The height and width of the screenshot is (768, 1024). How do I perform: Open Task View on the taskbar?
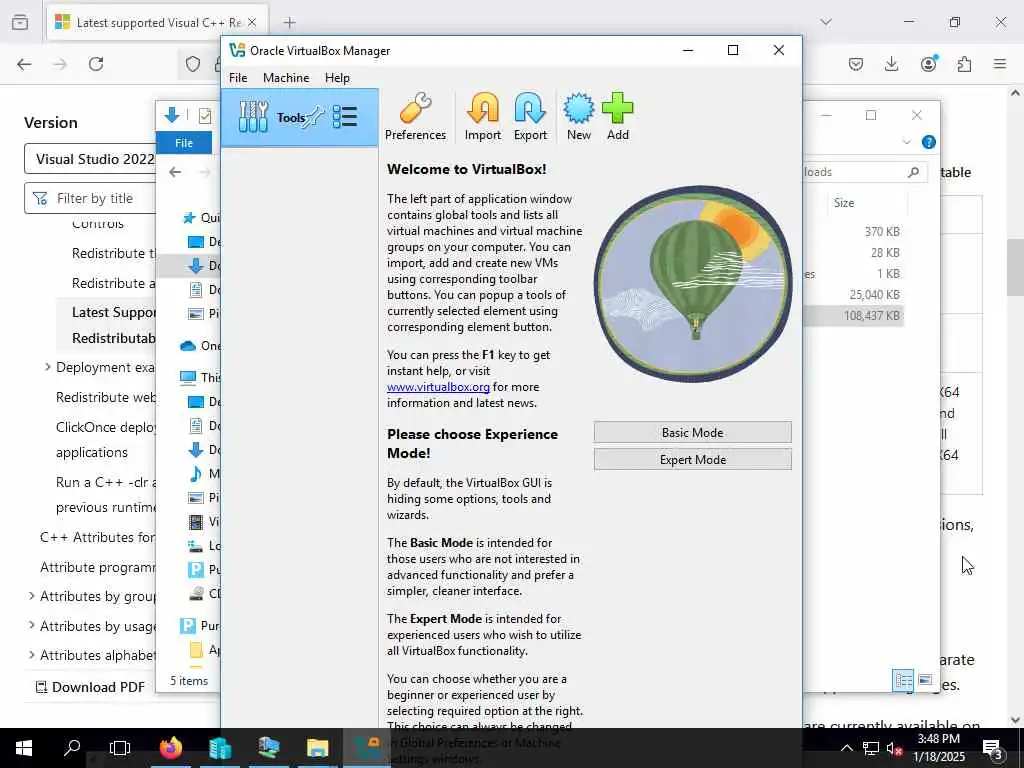pyautogui.click(x=120, y=747)
